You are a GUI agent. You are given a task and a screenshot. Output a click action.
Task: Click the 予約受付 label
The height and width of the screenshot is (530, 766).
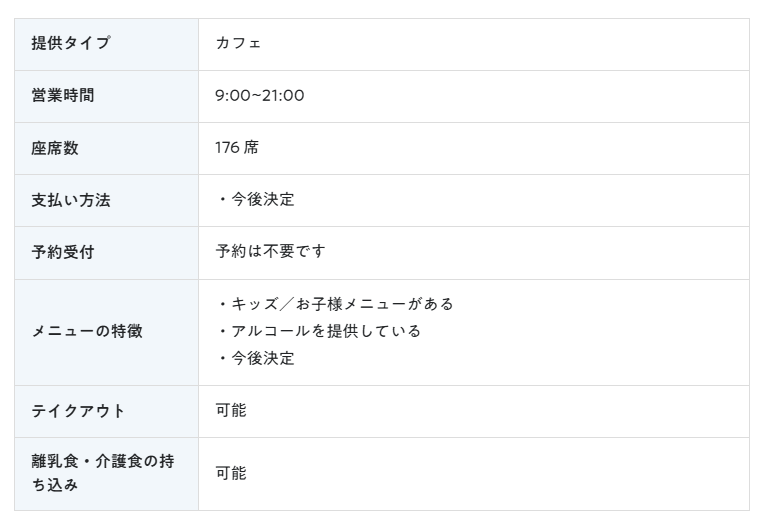pos(63,253)
